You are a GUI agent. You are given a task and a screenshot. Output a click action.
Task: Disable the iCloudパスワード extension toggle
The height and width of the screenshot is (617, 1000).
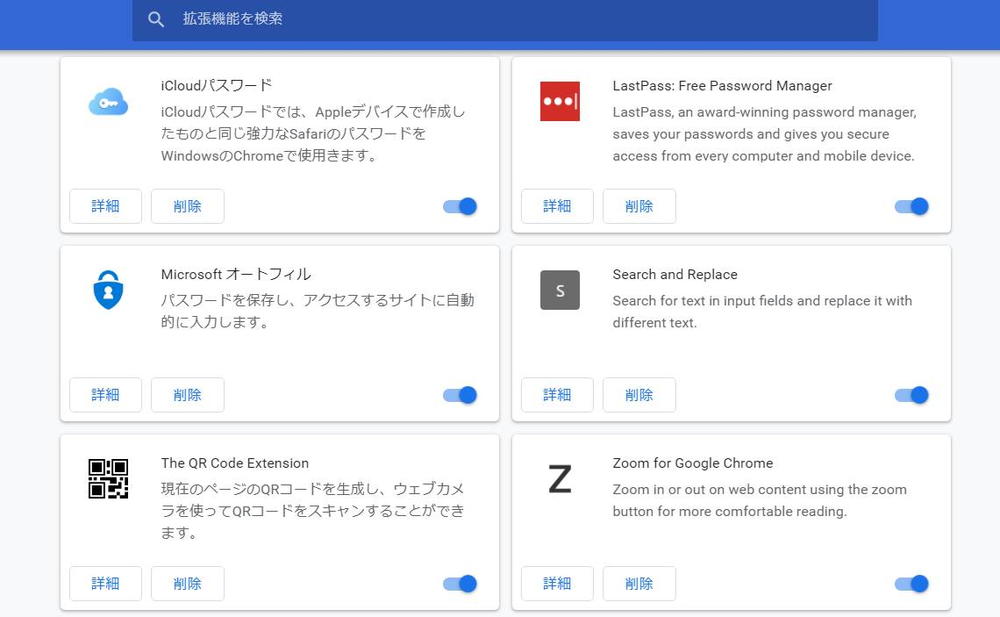pyautogui.click(x=460, y=206)
